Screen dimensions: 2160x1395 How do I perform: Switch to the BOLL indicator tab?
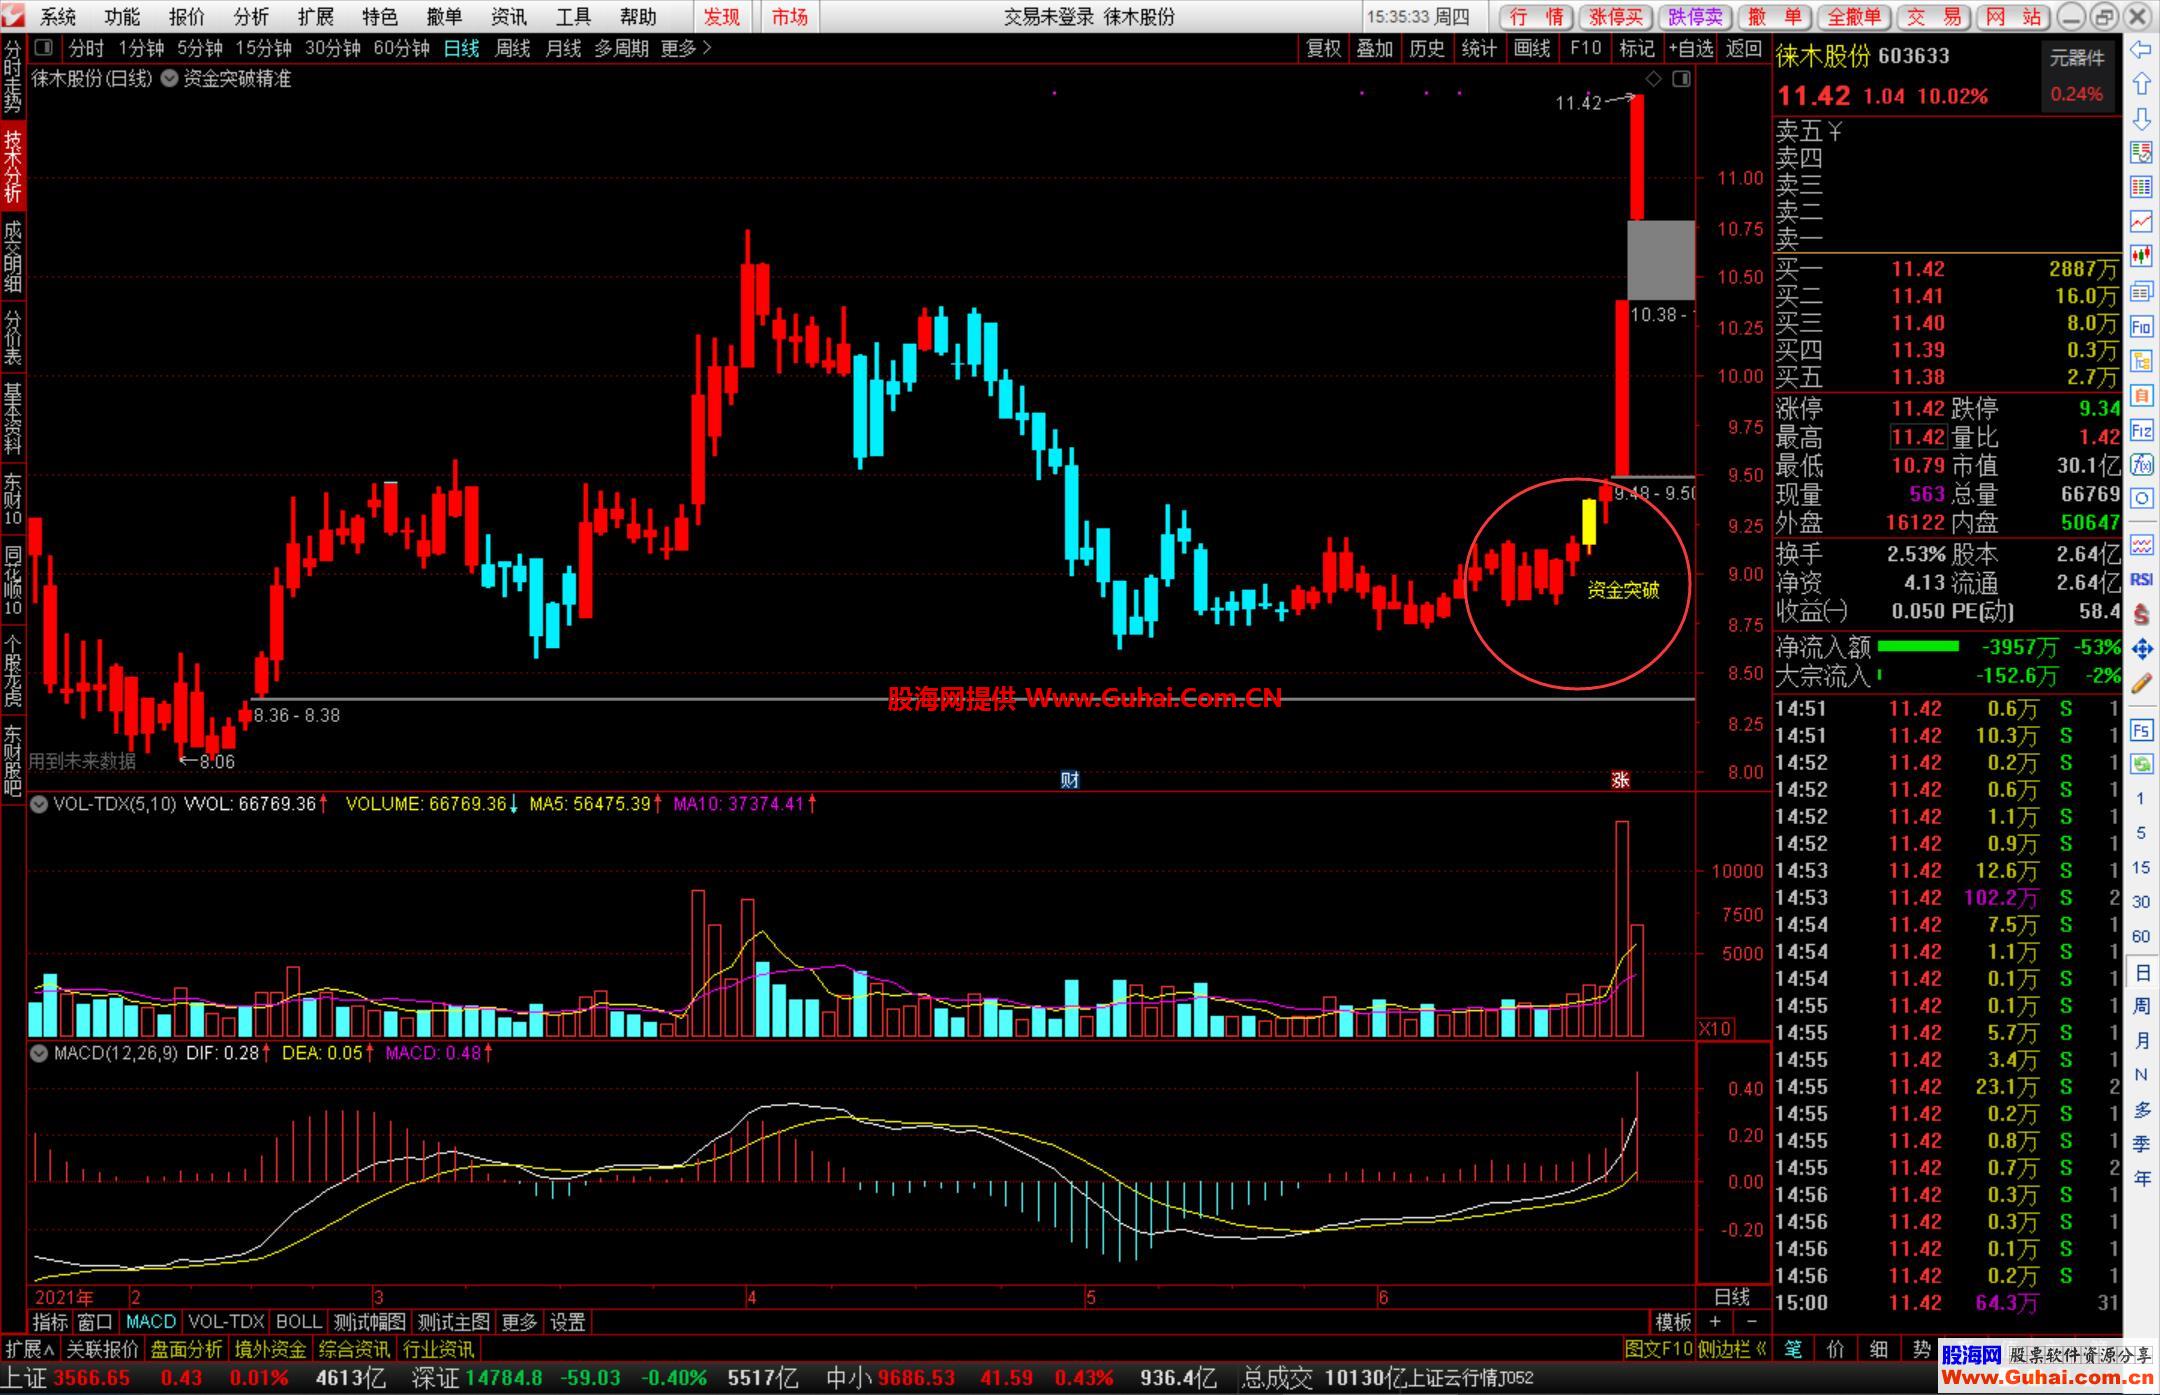[298, 1322]
